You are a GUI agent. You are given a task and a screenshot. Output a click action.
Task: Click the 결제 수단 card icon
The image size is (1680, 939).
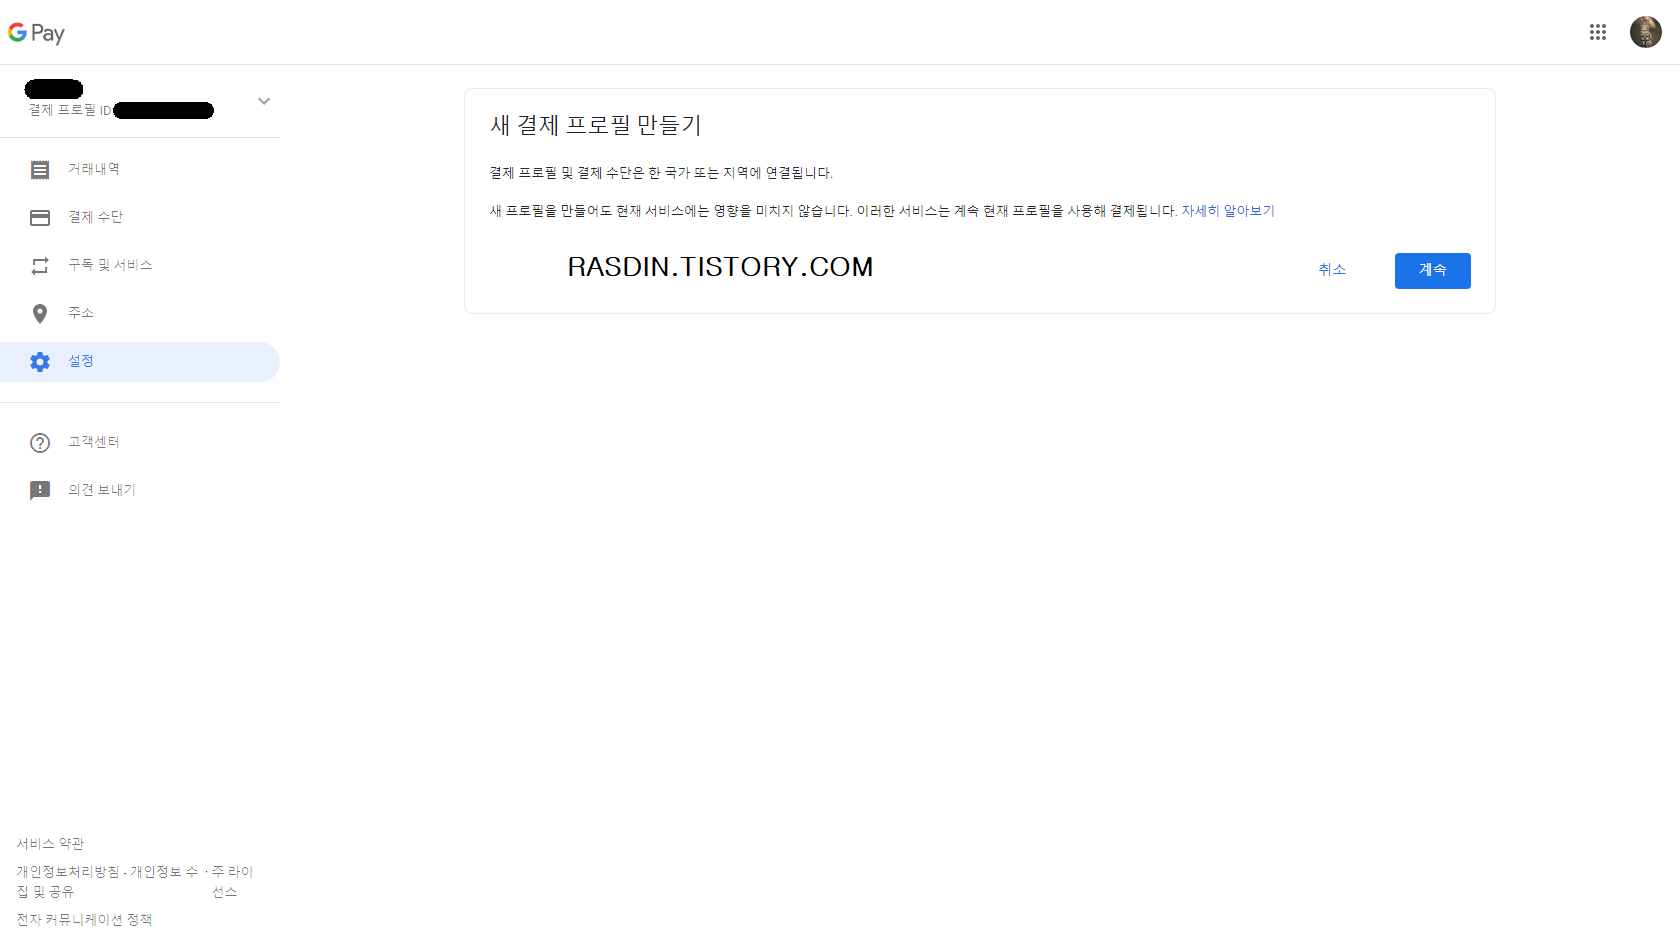pyautogui.click(x=40, y=218)
